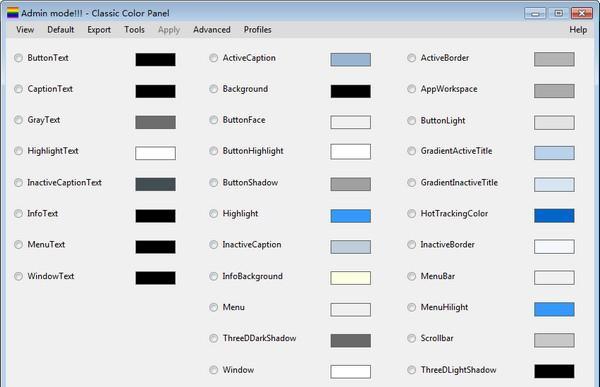Screen dimensions: 600x387
Task: Click the rainbow app icon in title bar
Action: (x=13, y=13)
